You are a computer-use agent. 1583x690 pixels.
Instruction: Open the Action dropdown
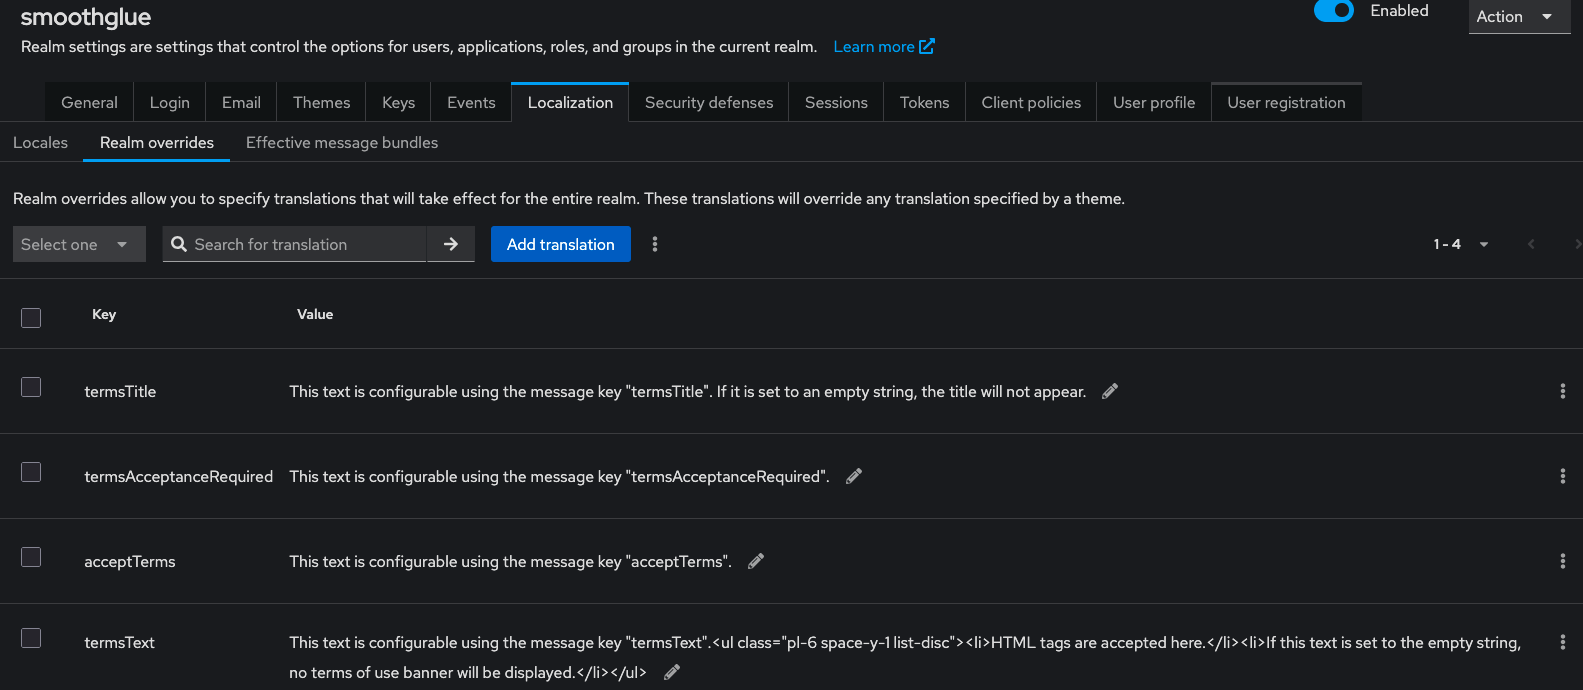click(1519, 17)
